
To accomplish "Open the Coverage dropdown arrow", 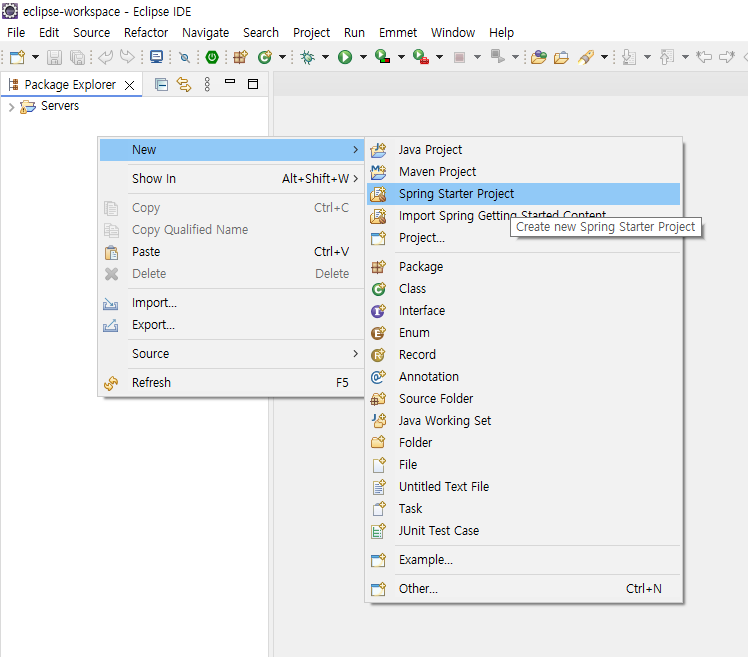I will [401, 57].
